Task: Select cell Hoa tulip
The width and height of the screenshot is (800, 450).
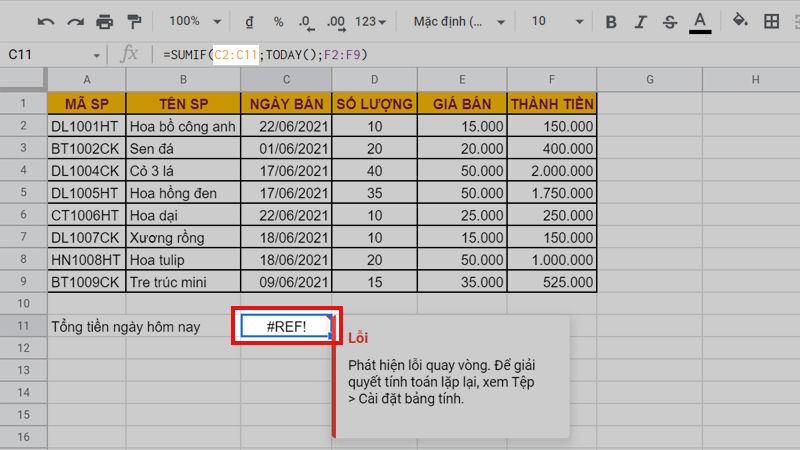Action: 183,260
